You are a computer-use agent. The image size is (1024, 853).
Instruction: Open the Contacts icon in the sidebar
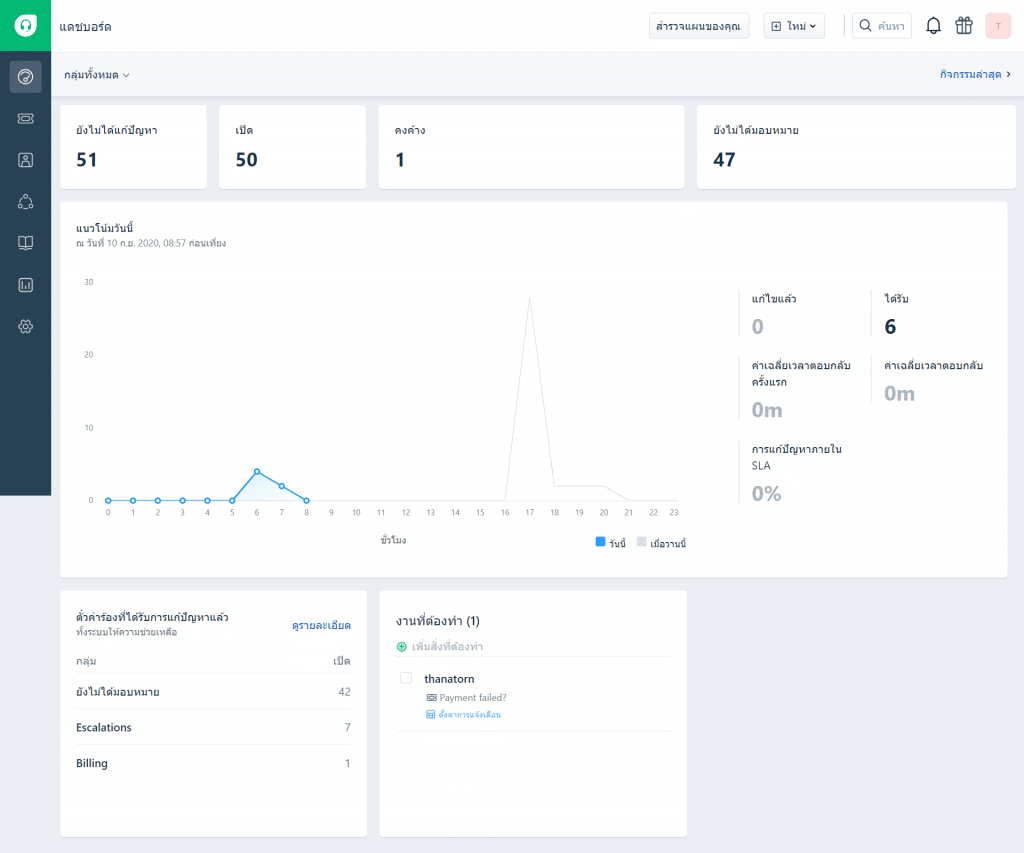(x=25, y=160)
